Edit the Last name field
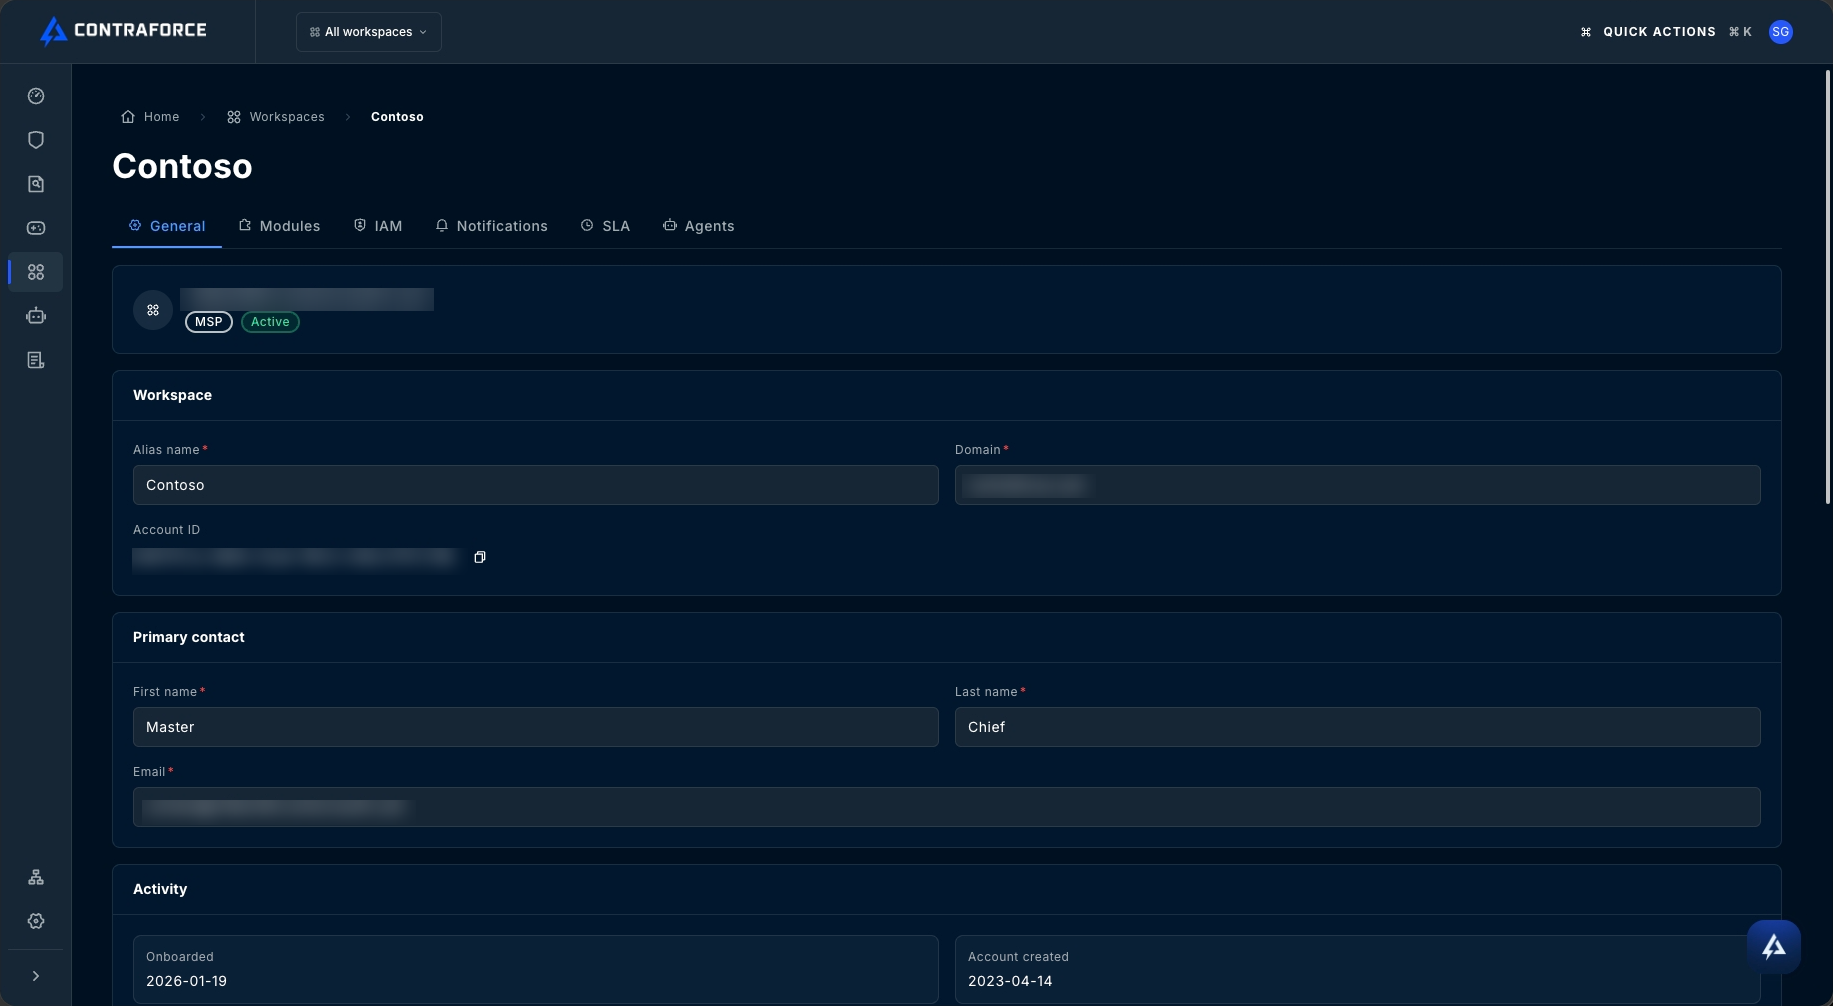This screenshot has height=1006, width=1833. tap(1358, 727)
